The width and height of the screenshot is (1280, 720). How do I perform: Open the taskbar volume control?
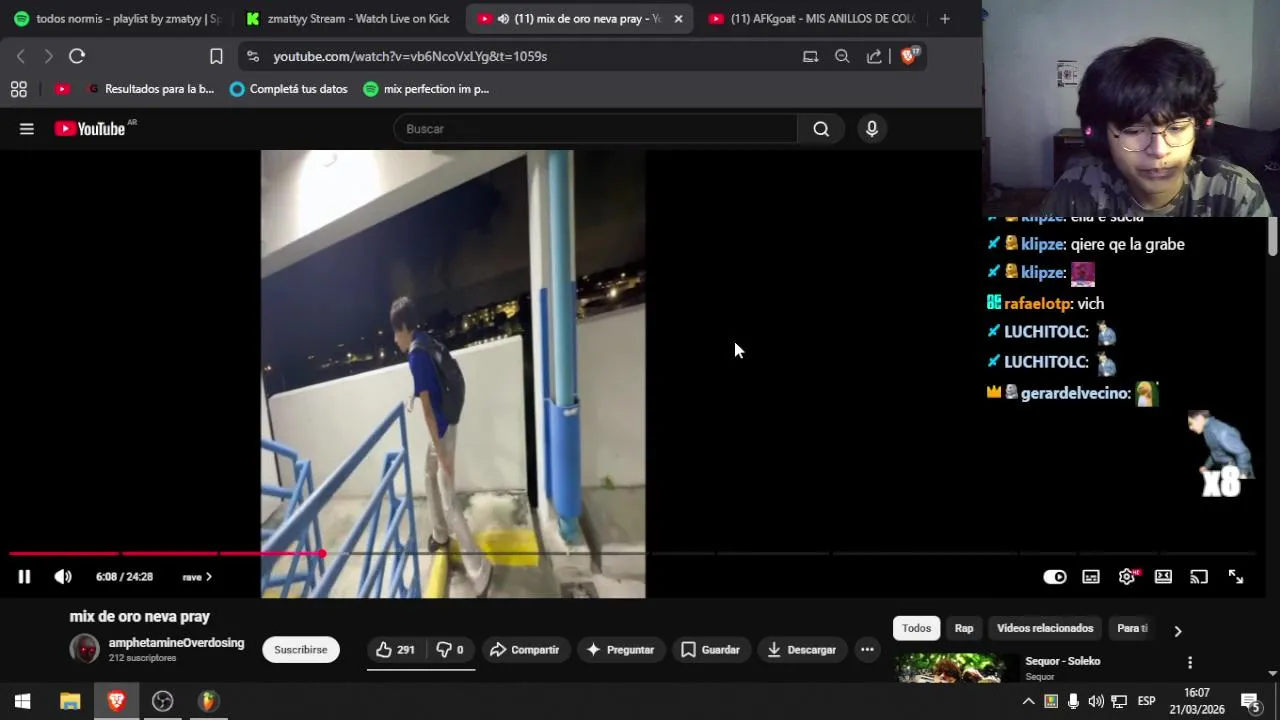click(1096, 701)
